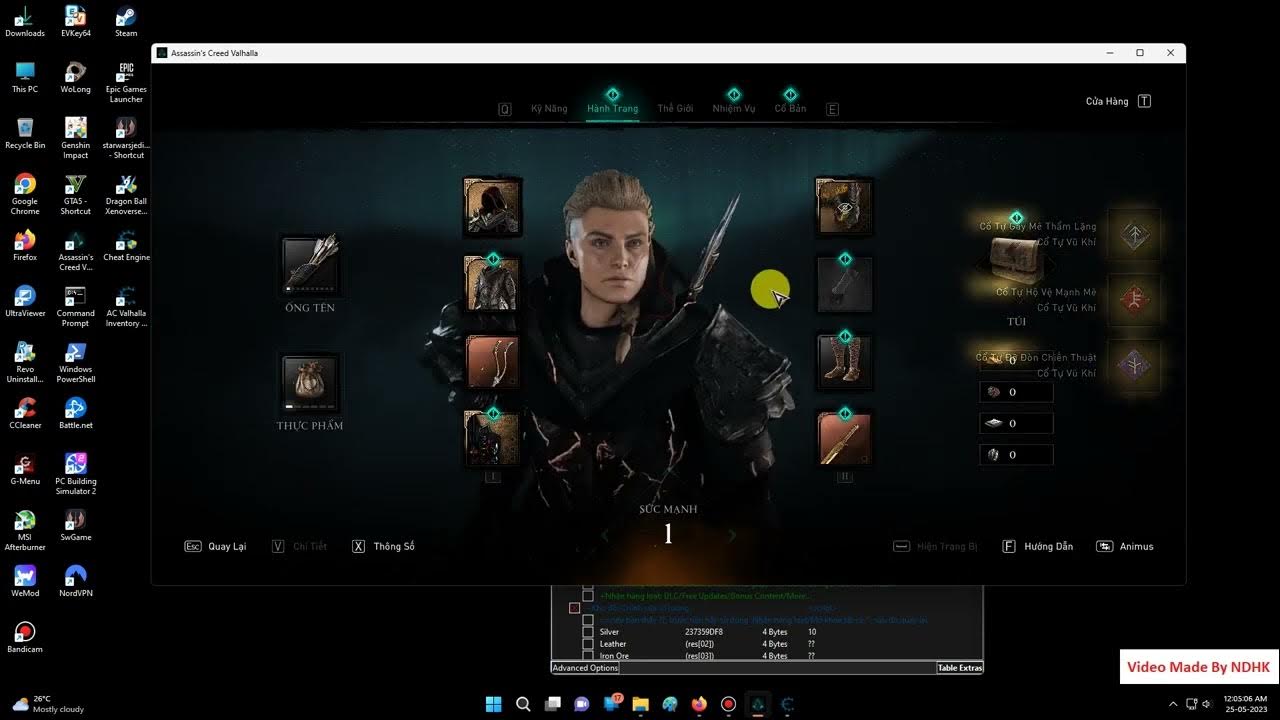The image size is (1280, 720).
Task: Open the Animus menu
Action: pos(1125,547)
